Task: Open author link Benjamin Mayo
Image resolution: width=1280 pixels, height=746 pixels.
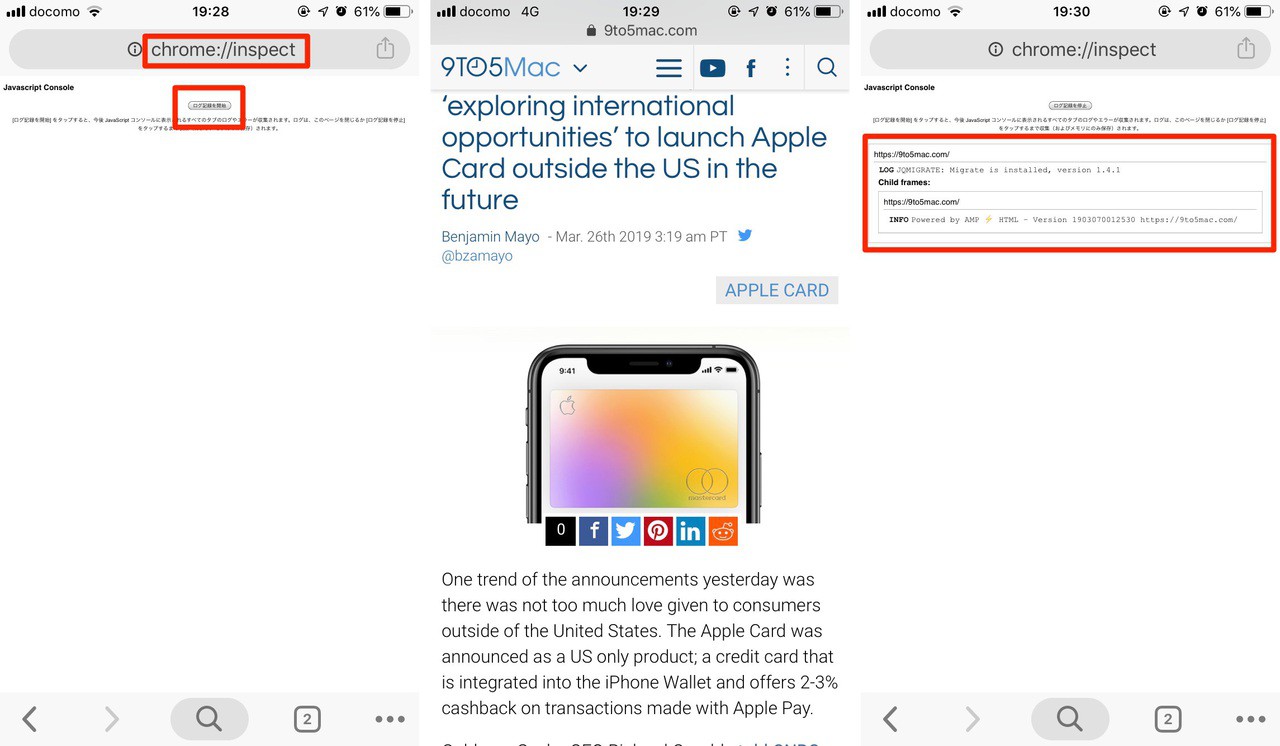Action: [490, 237]
